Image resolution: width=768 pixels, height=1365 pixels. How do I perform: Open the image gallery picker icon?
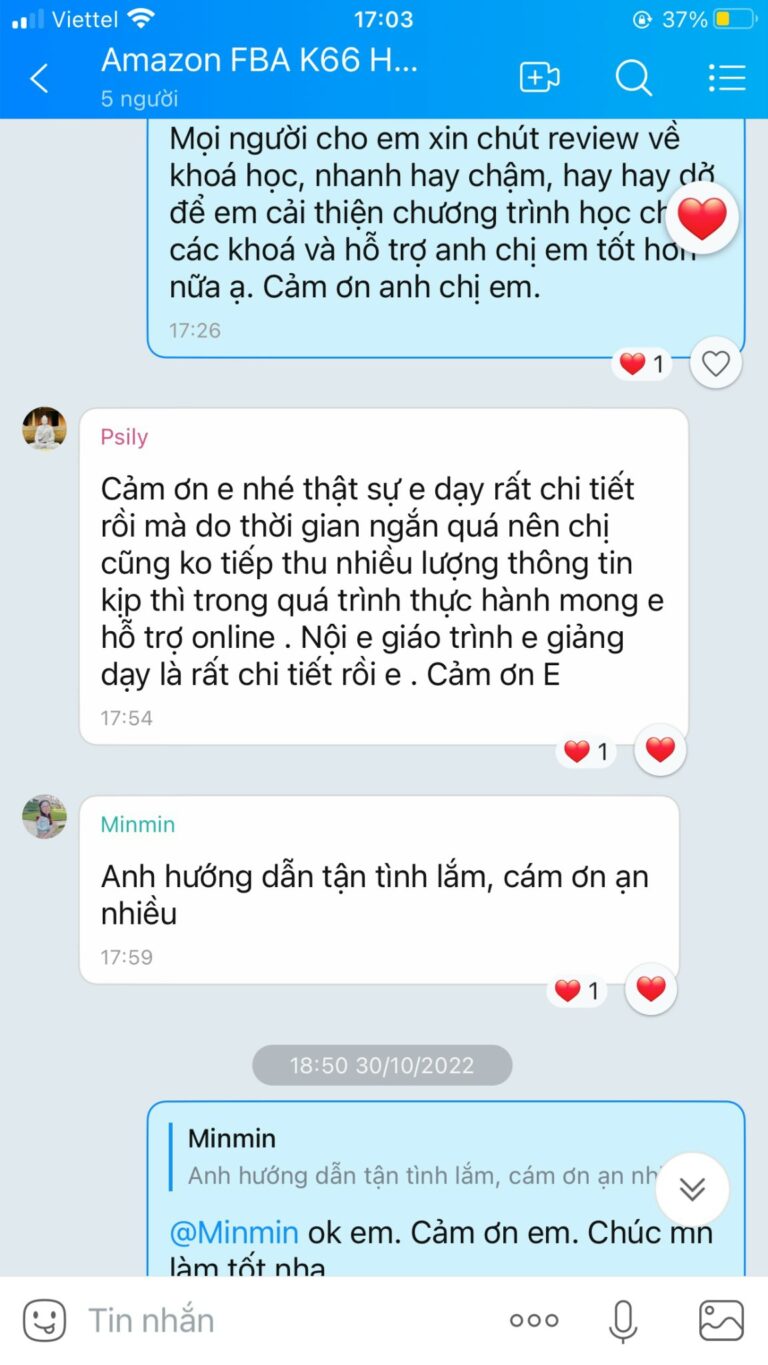point(721,1320)
